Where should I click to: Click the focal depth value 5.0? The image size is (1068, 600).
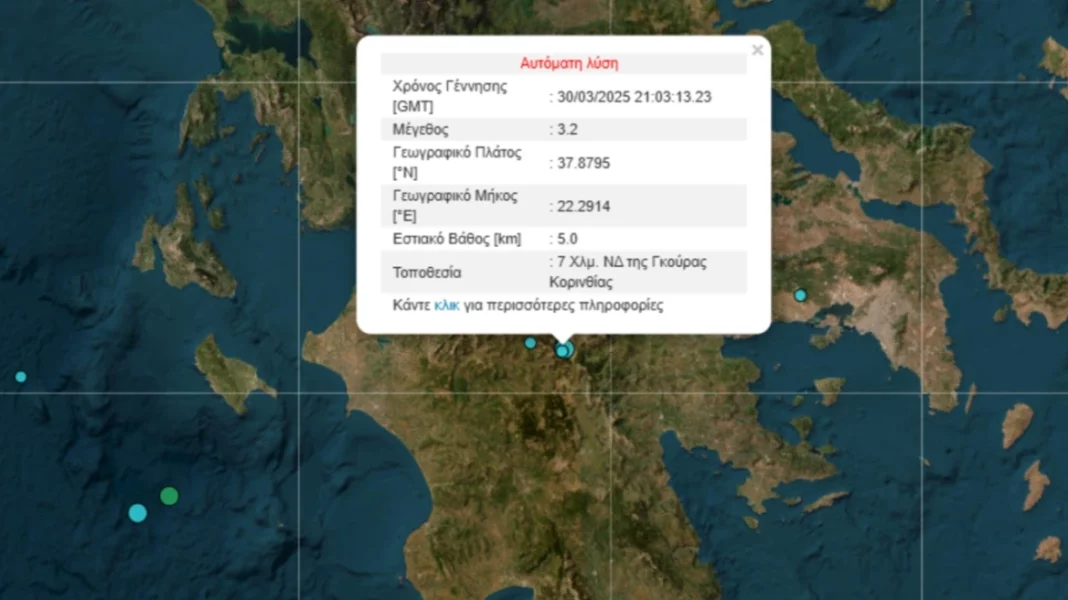pos(567,239)
